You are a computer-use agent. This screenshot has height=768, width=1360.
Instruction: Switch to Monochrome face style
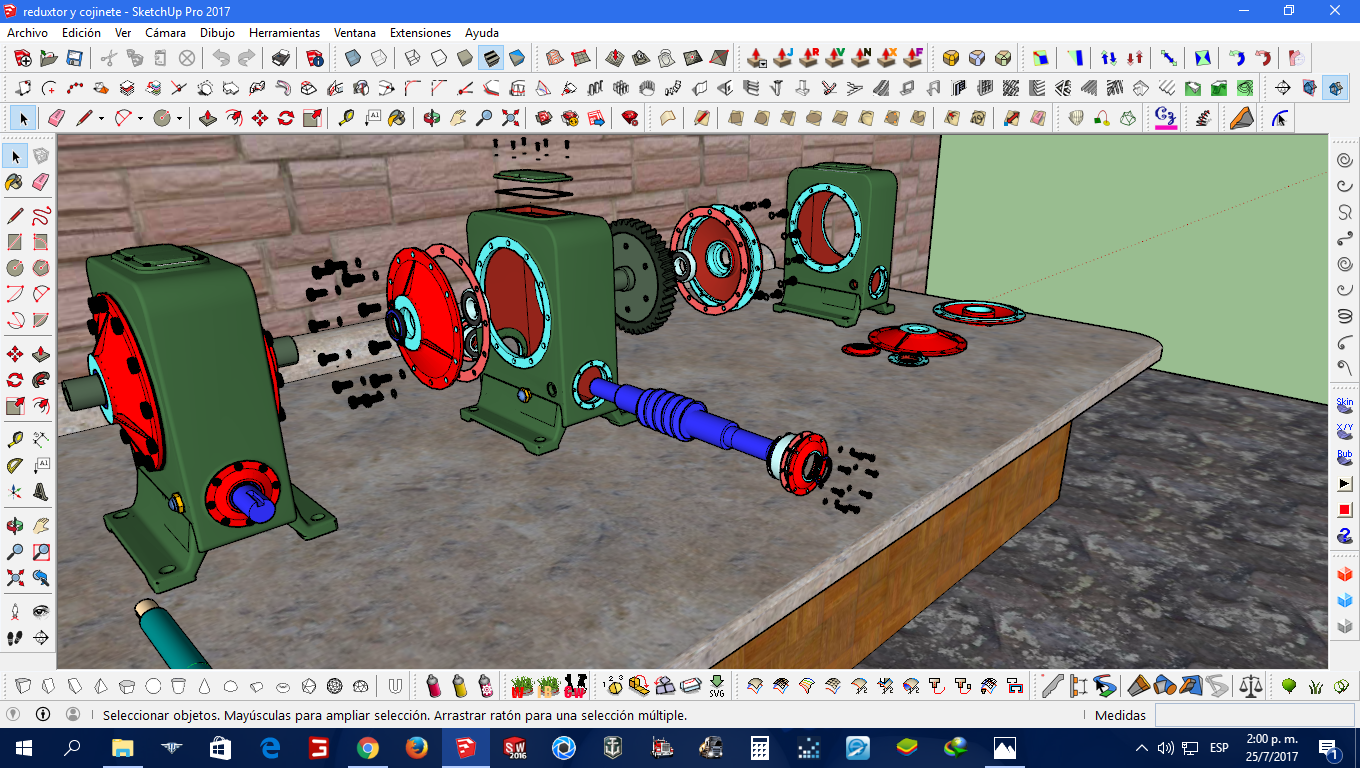tap(516, 58)
